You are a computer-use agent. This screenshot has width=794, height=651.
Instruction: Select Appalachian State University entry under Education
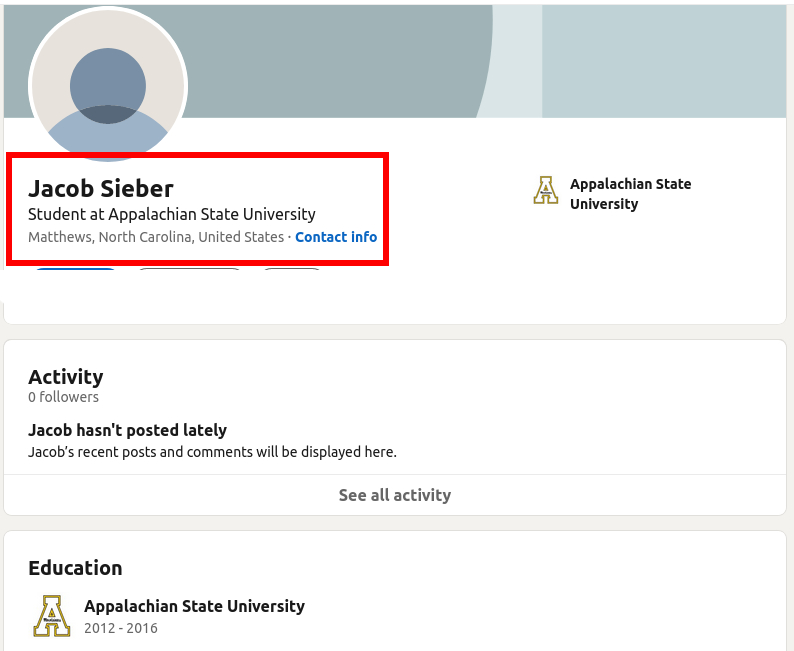pos(194,606)
